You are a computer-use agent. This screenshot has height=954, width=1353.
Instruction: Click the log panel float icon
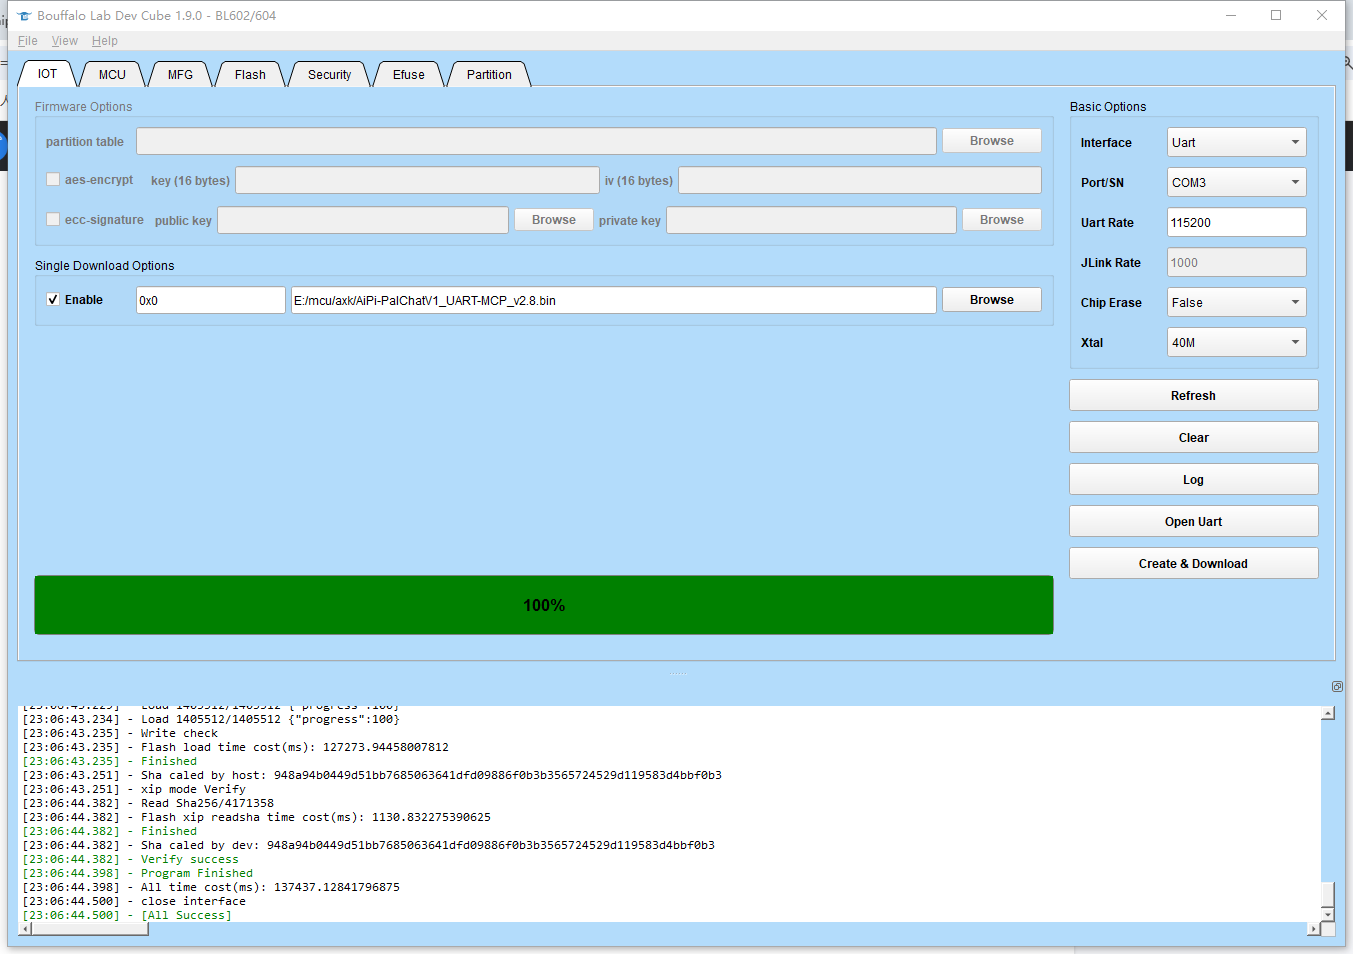pyautogui.click(x=1337, y=686)
